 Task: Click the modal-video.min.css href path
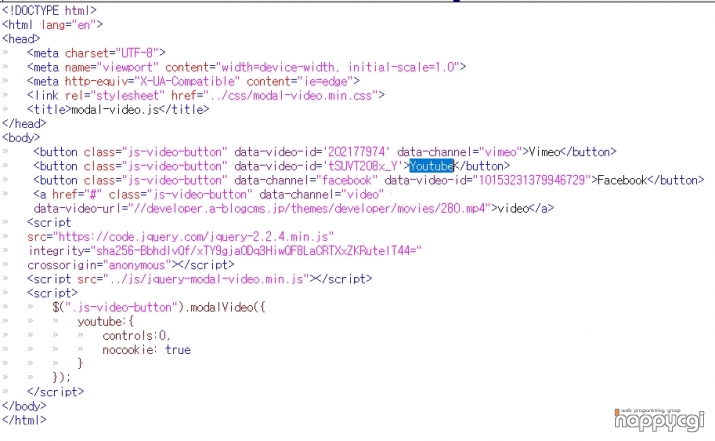coord(291,95)
